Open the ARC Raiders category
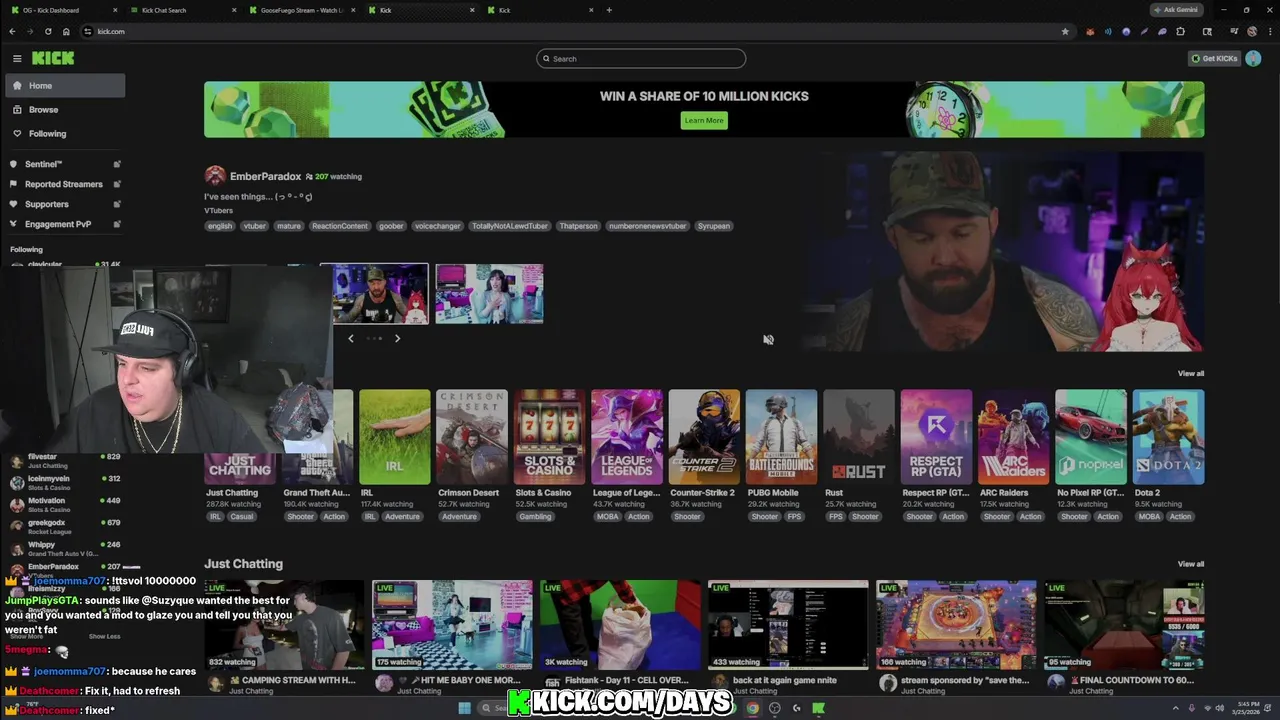Image resolution: width=1280 pixels, height=720 pixels. [1013, 437]
